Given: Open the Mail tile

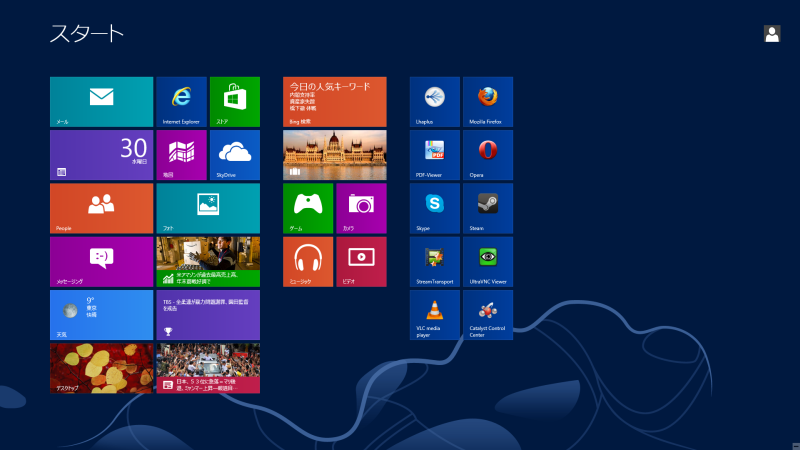Looking at the screenshot, I should (102, 102).
